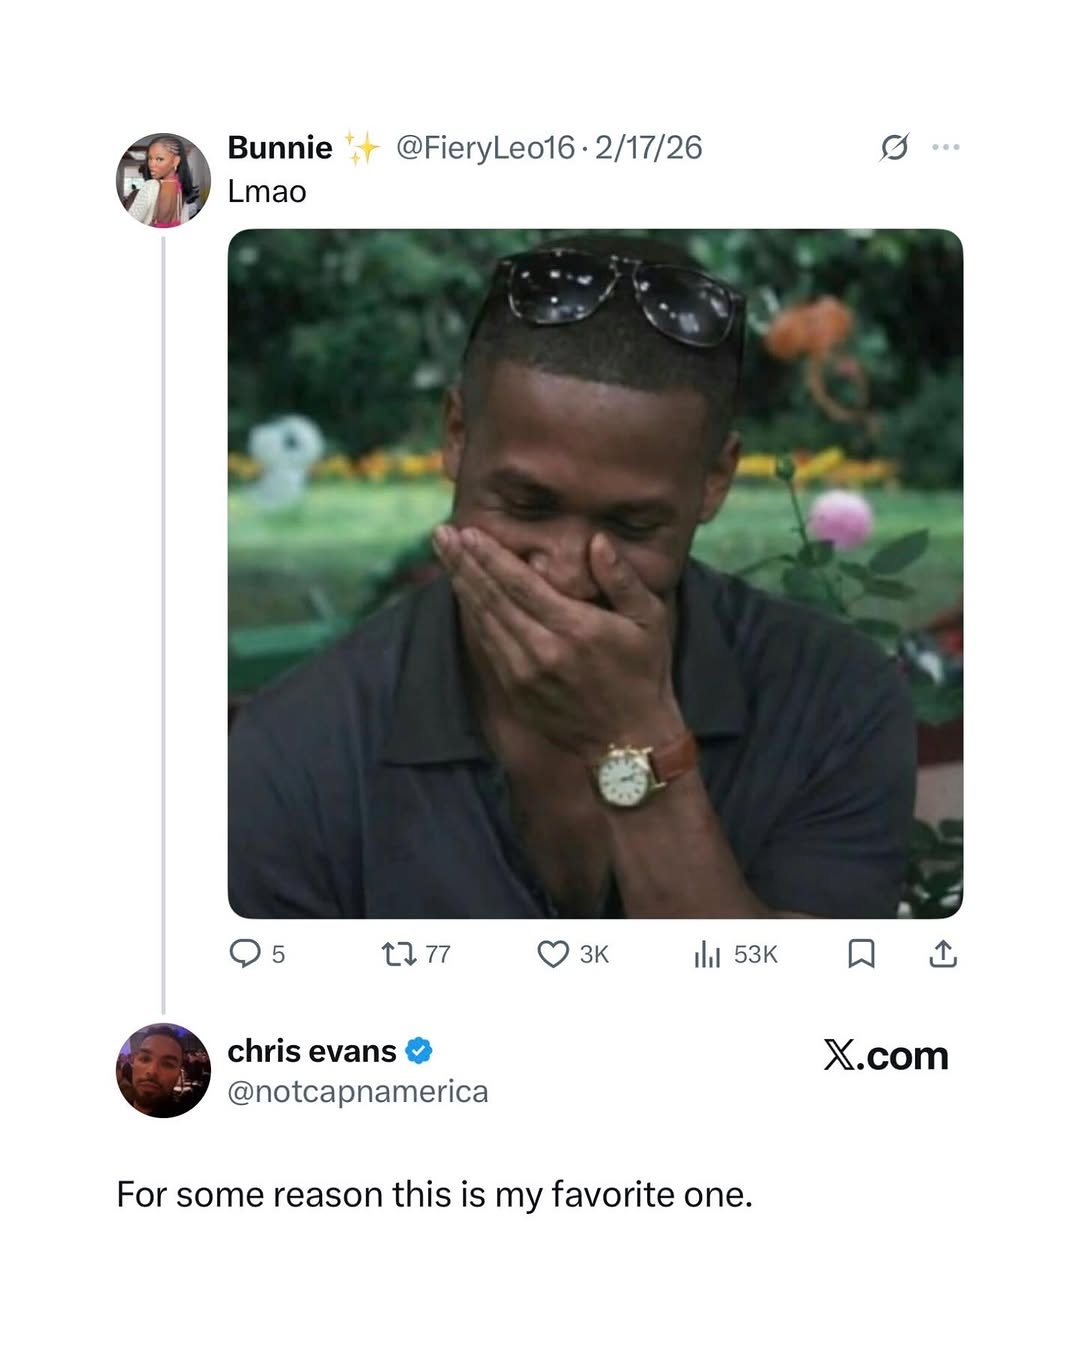Click the repost arrows icon
Screen dimensions: 1080x1349
click(399, 954)
